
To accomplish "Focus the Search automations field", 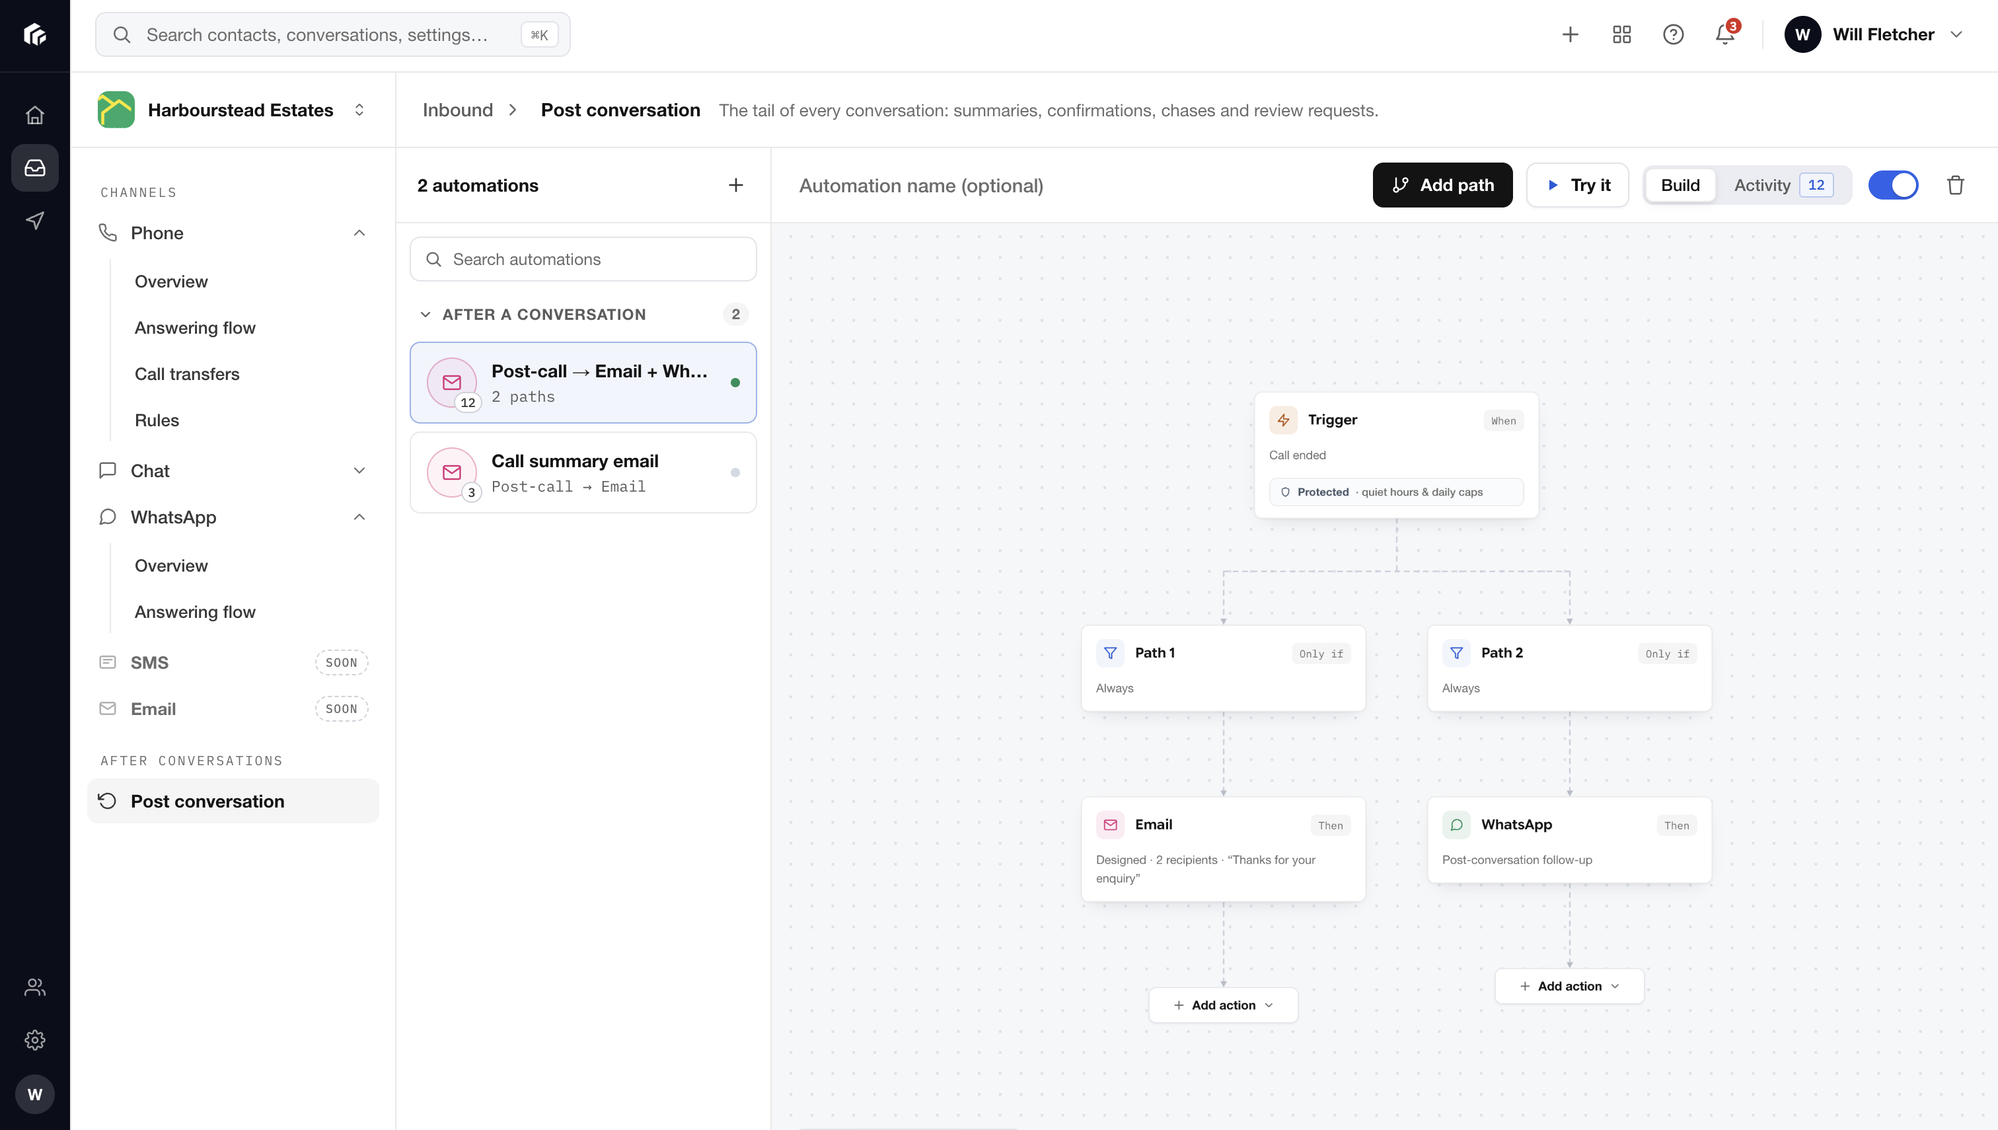I will pos(583,259).
